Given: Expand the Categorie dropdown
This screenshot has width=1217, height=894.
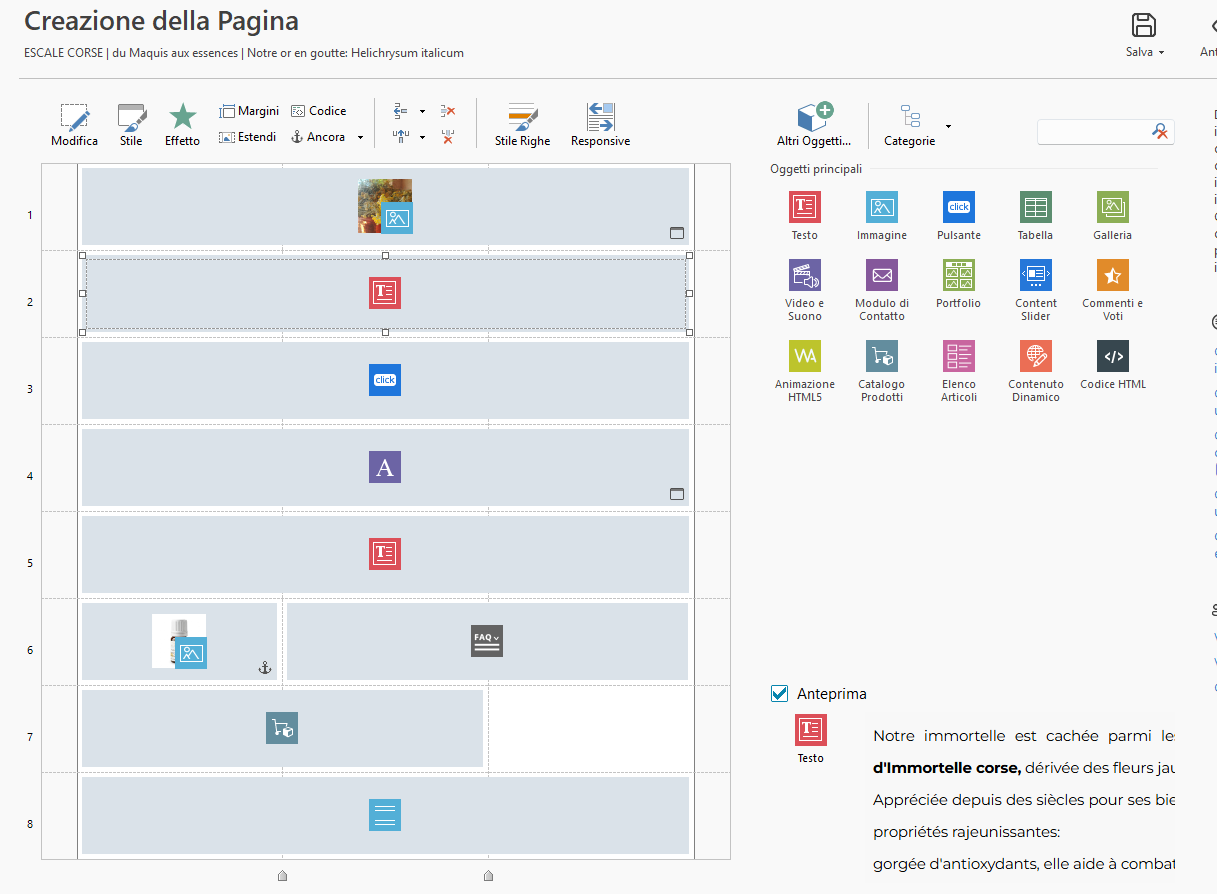Looking at the screenshot, I should point(948,126).
